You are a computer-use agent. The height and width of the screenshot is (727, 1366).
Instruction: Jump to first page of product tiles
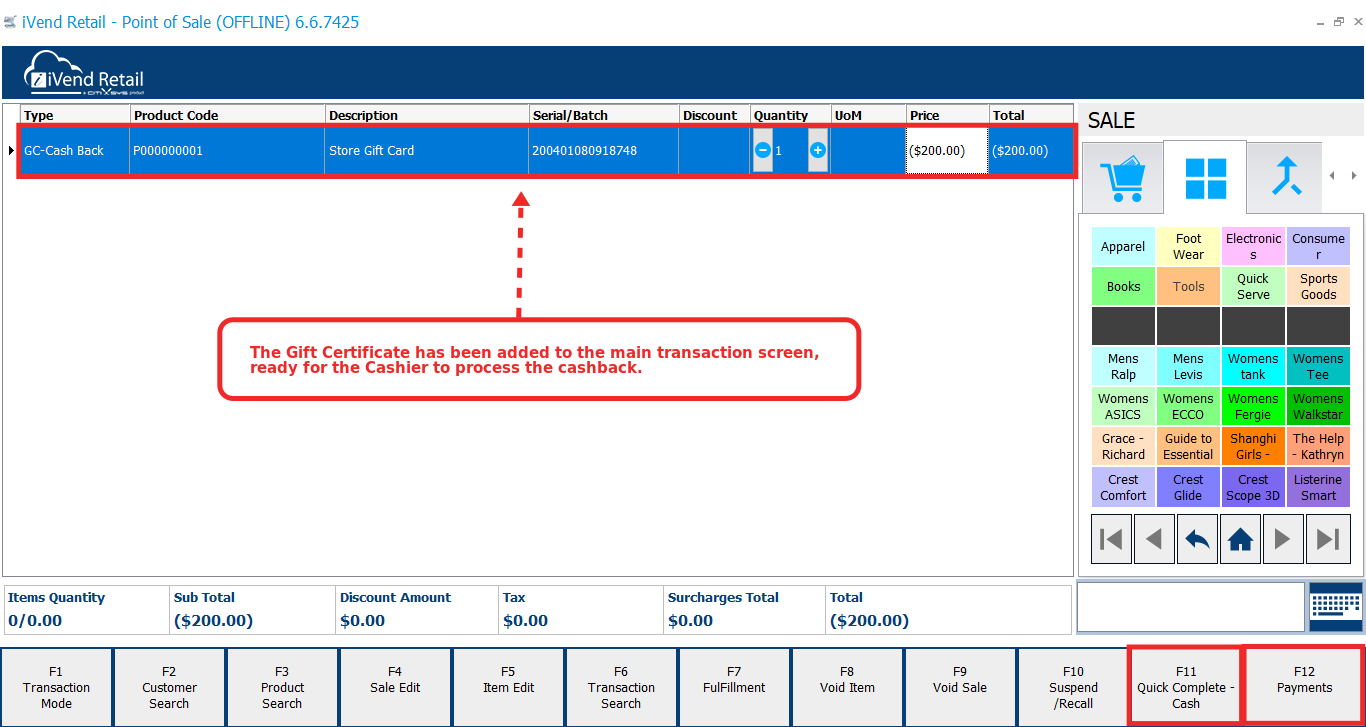(x=1110, y=540)
